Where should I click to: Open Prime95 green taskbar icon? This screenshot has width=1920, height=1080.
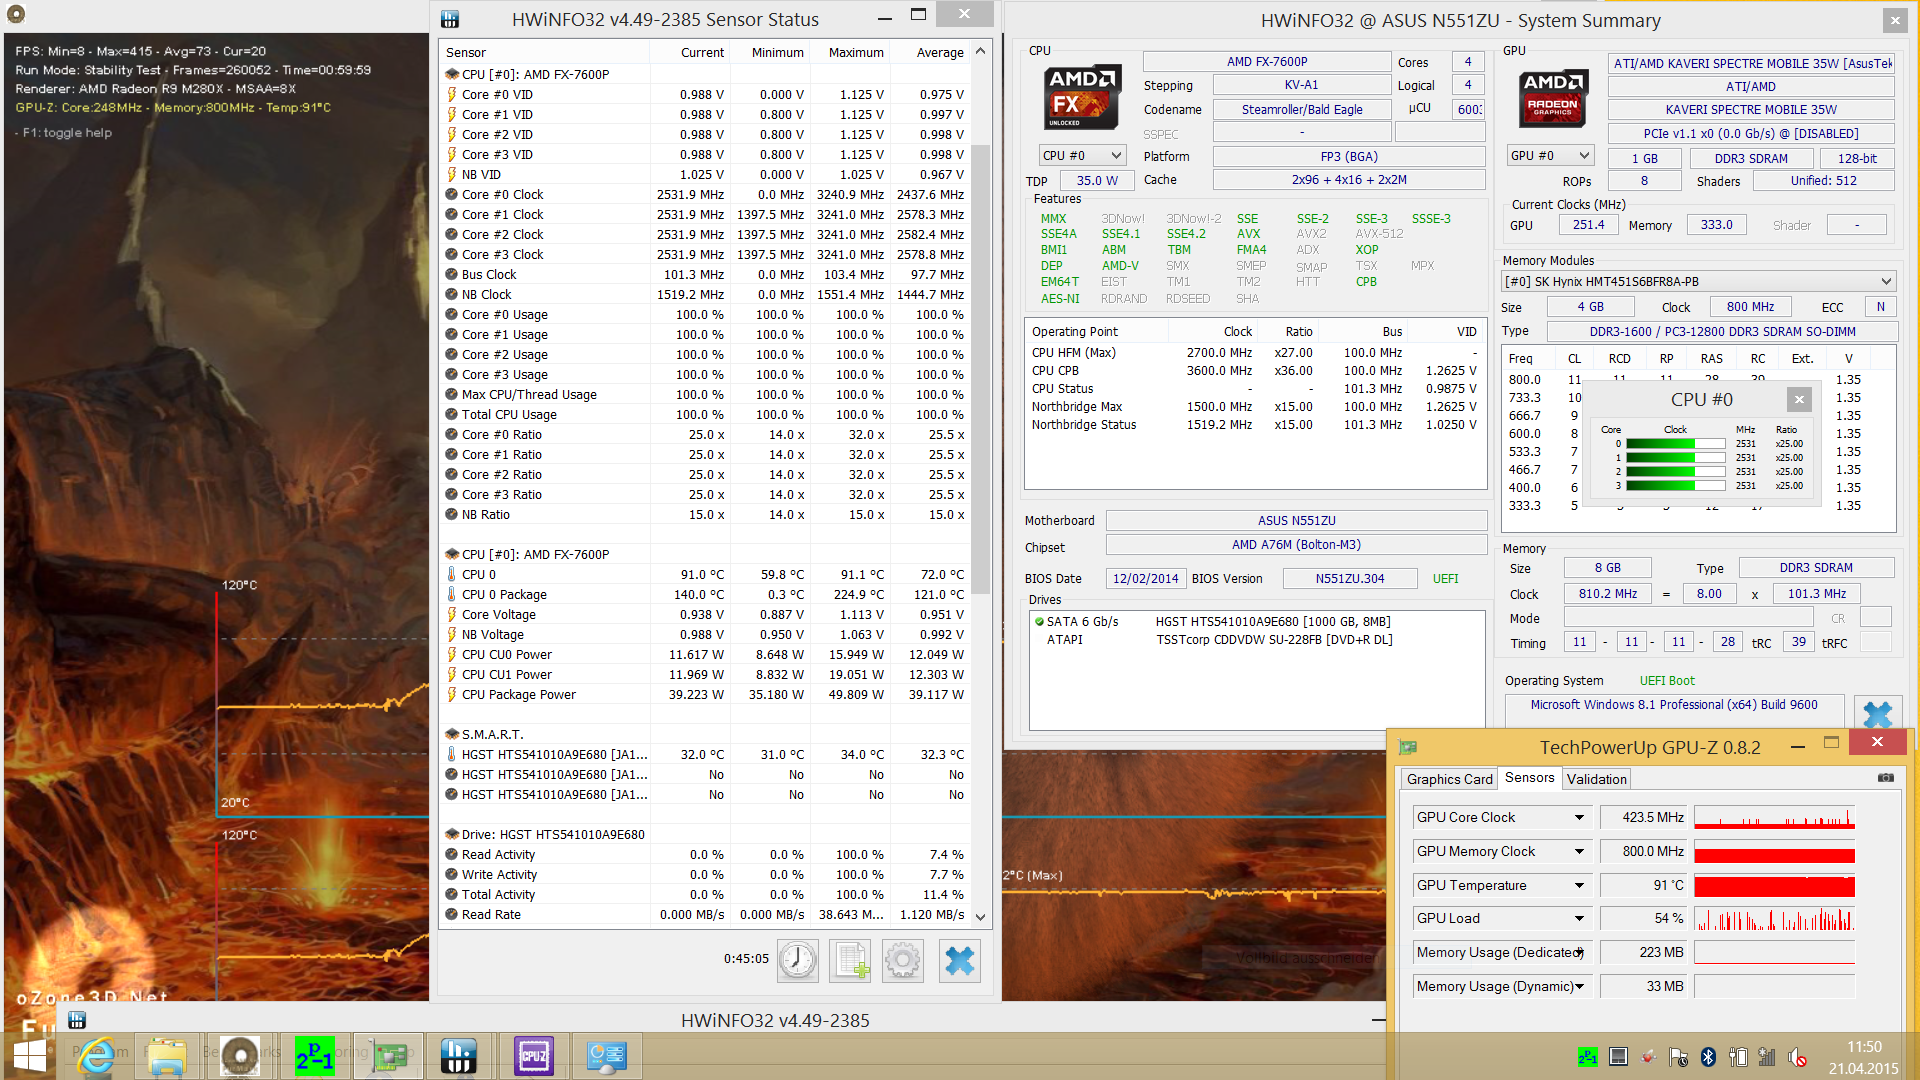(314, 1056)
